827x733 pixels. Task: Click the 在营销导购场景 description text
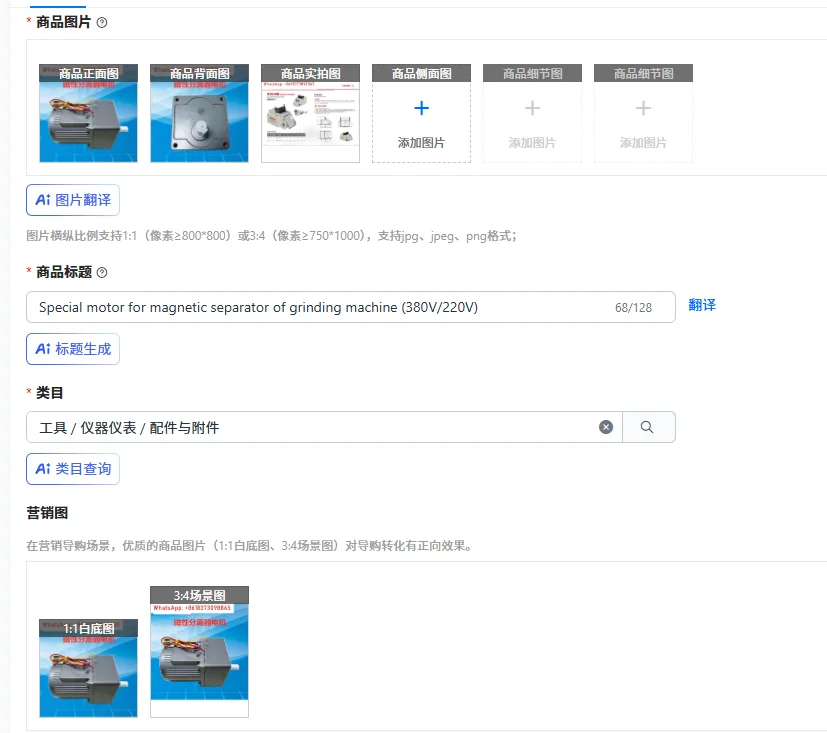point(249,545)
